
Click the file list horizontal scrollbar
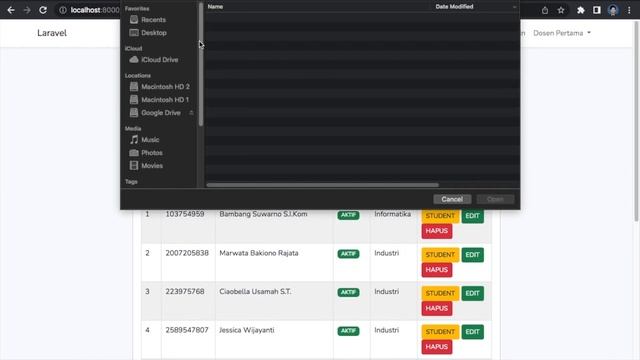coord(322,185)
